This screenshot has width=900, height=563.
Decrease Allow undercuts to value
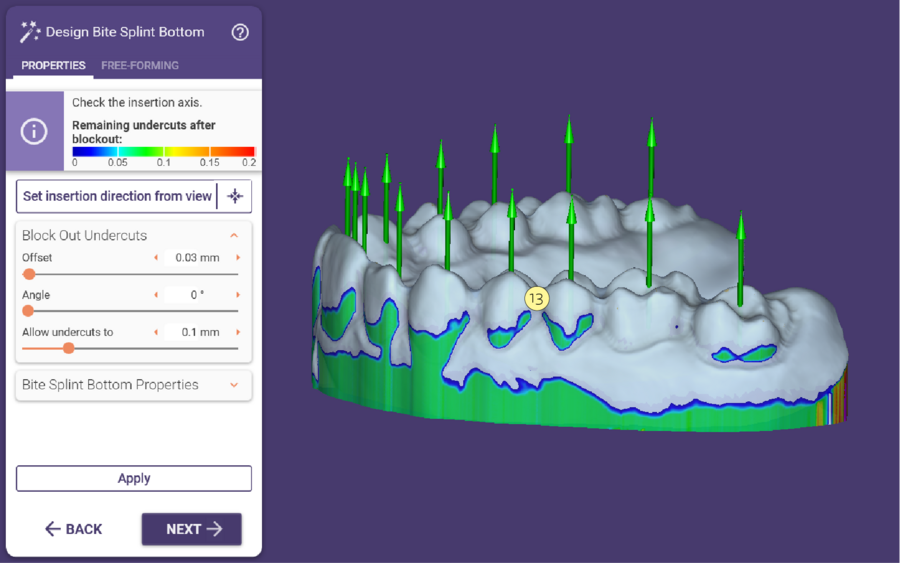[156, 332]
